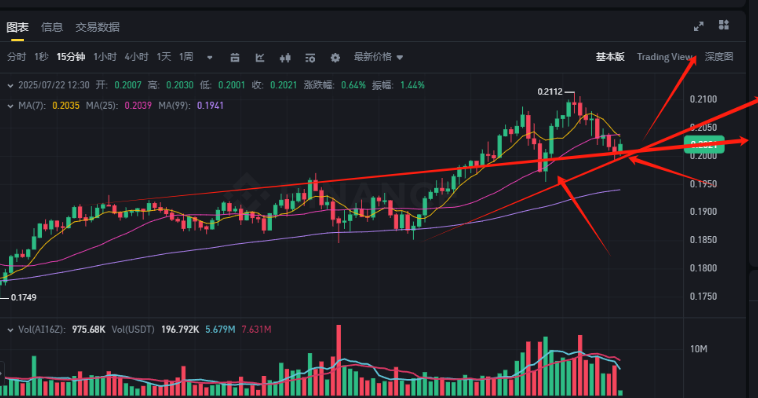Open the chart settings gear icon

pyautogui.click(x=335, y=58)
